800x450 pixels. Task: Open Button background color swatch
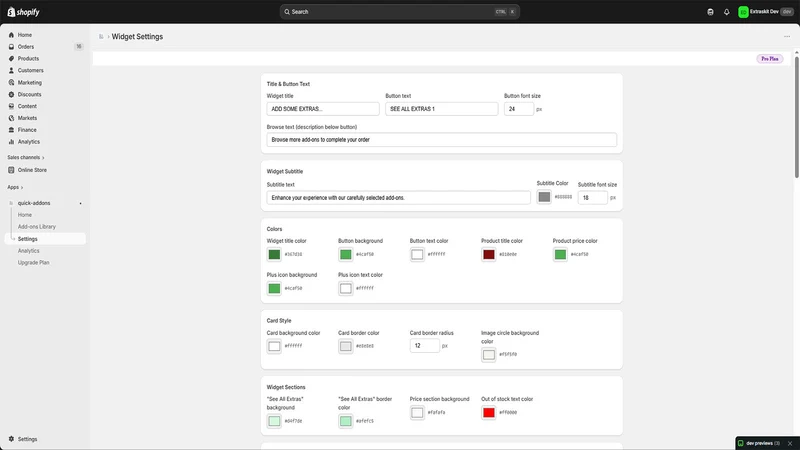pyautogui.click(x=345, y=254)
